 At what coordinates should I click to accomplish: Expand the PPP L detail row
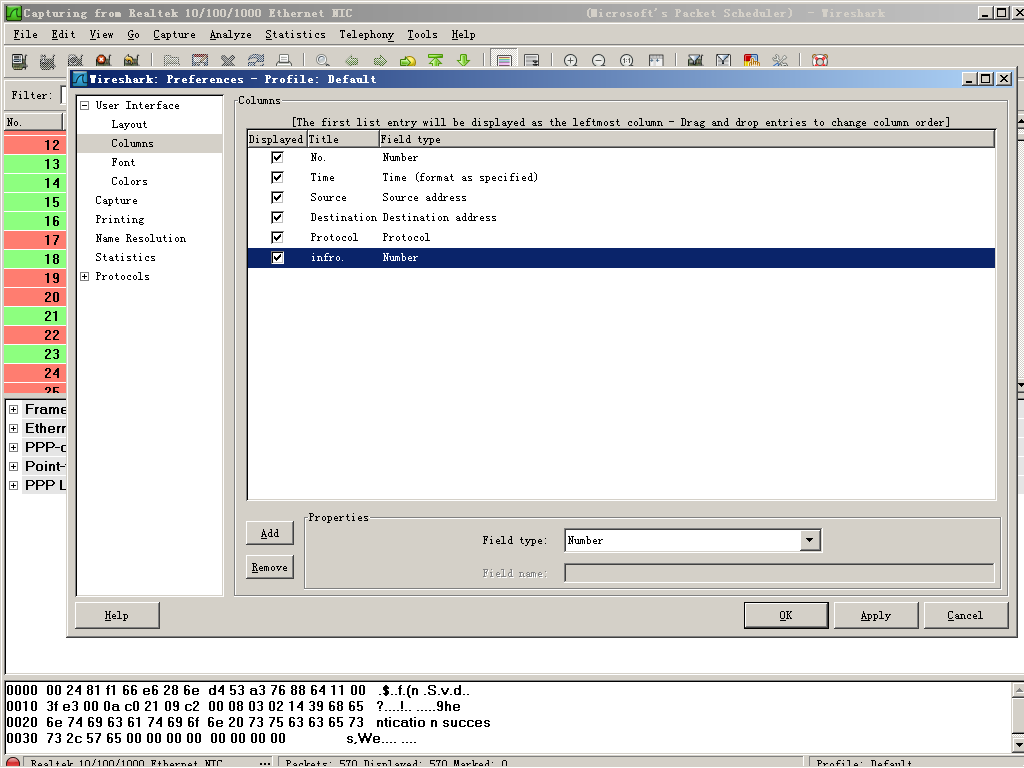point(13,485)
